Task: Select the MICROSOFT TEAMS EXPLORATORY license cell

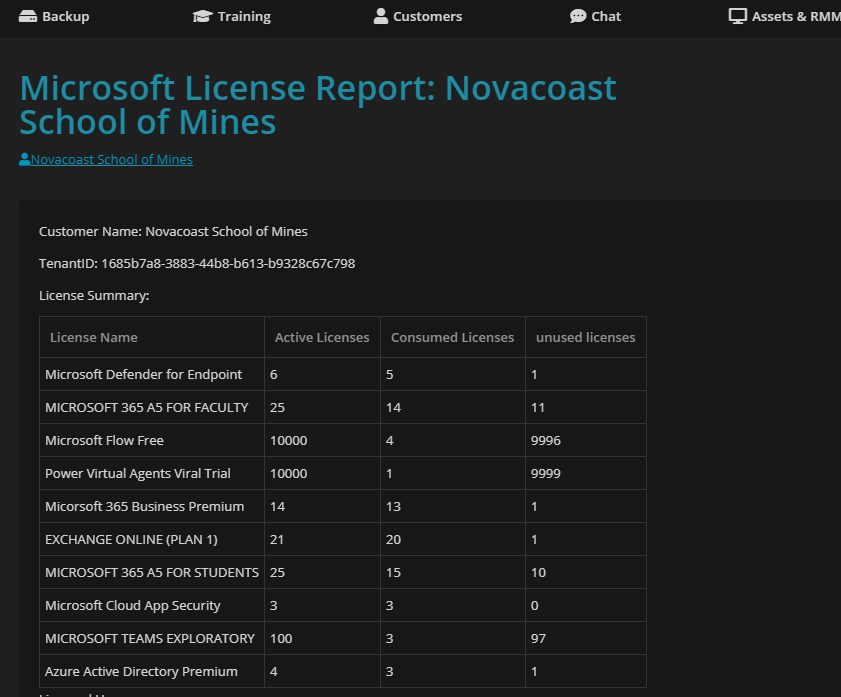Action: (x=150, y=639)
